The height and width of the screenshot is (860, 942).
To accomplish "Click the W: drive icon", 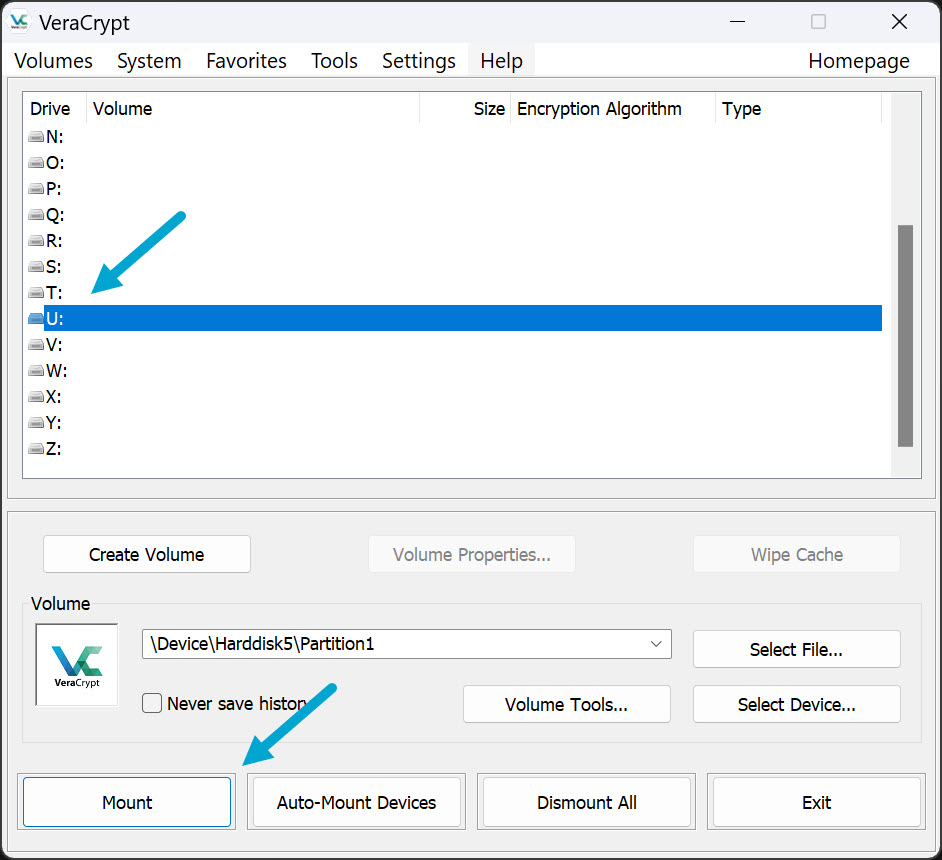I will pyautogui.click(x=36, y=371).
